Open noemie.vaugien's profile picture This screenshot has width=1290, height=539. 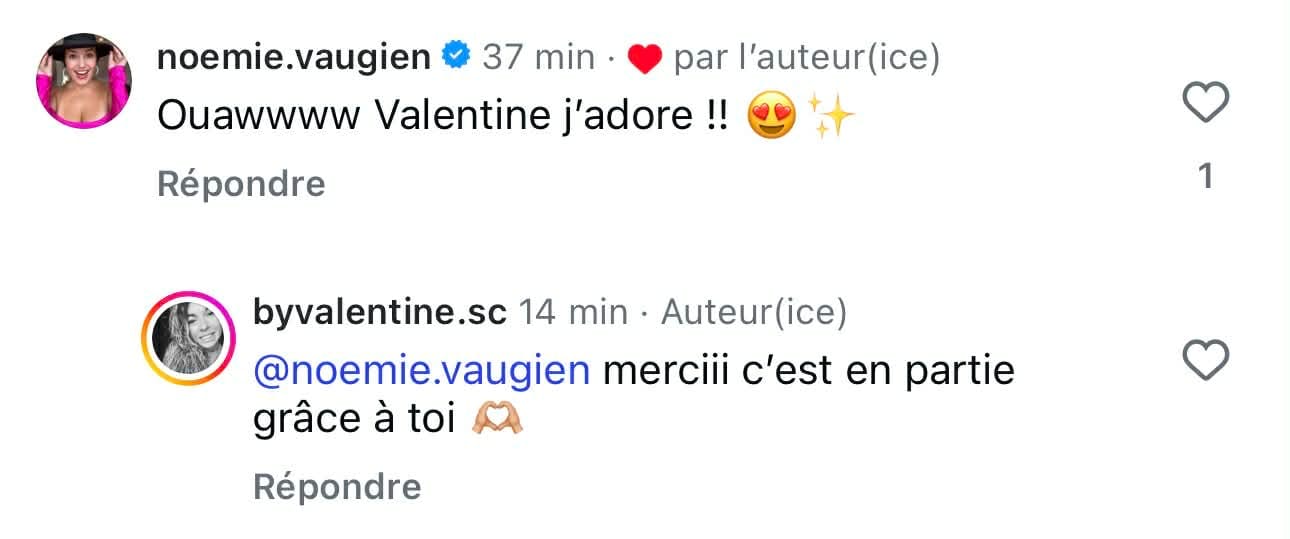[84, 81]
